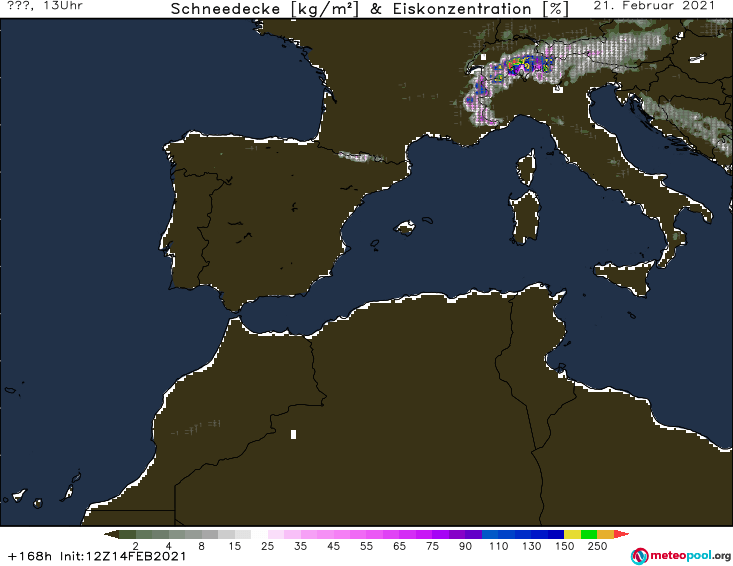Click legend value '15'

click(x=234, y=546)
